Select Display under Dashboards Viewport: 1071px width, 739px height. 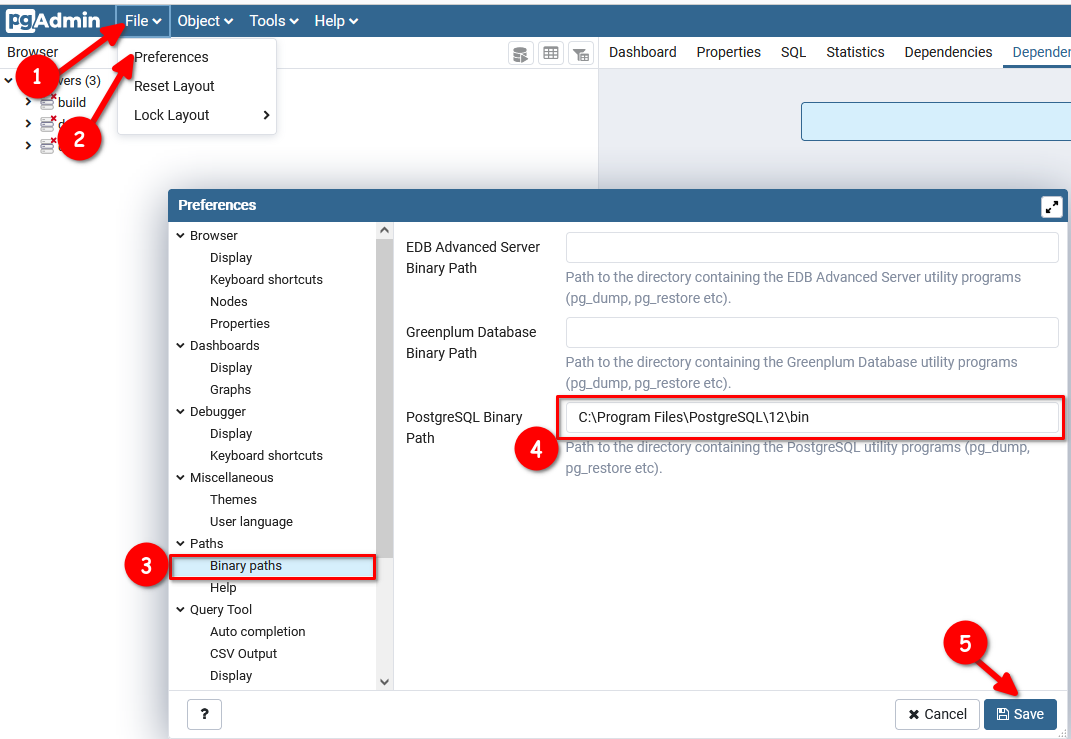click(x=231, y=367)
